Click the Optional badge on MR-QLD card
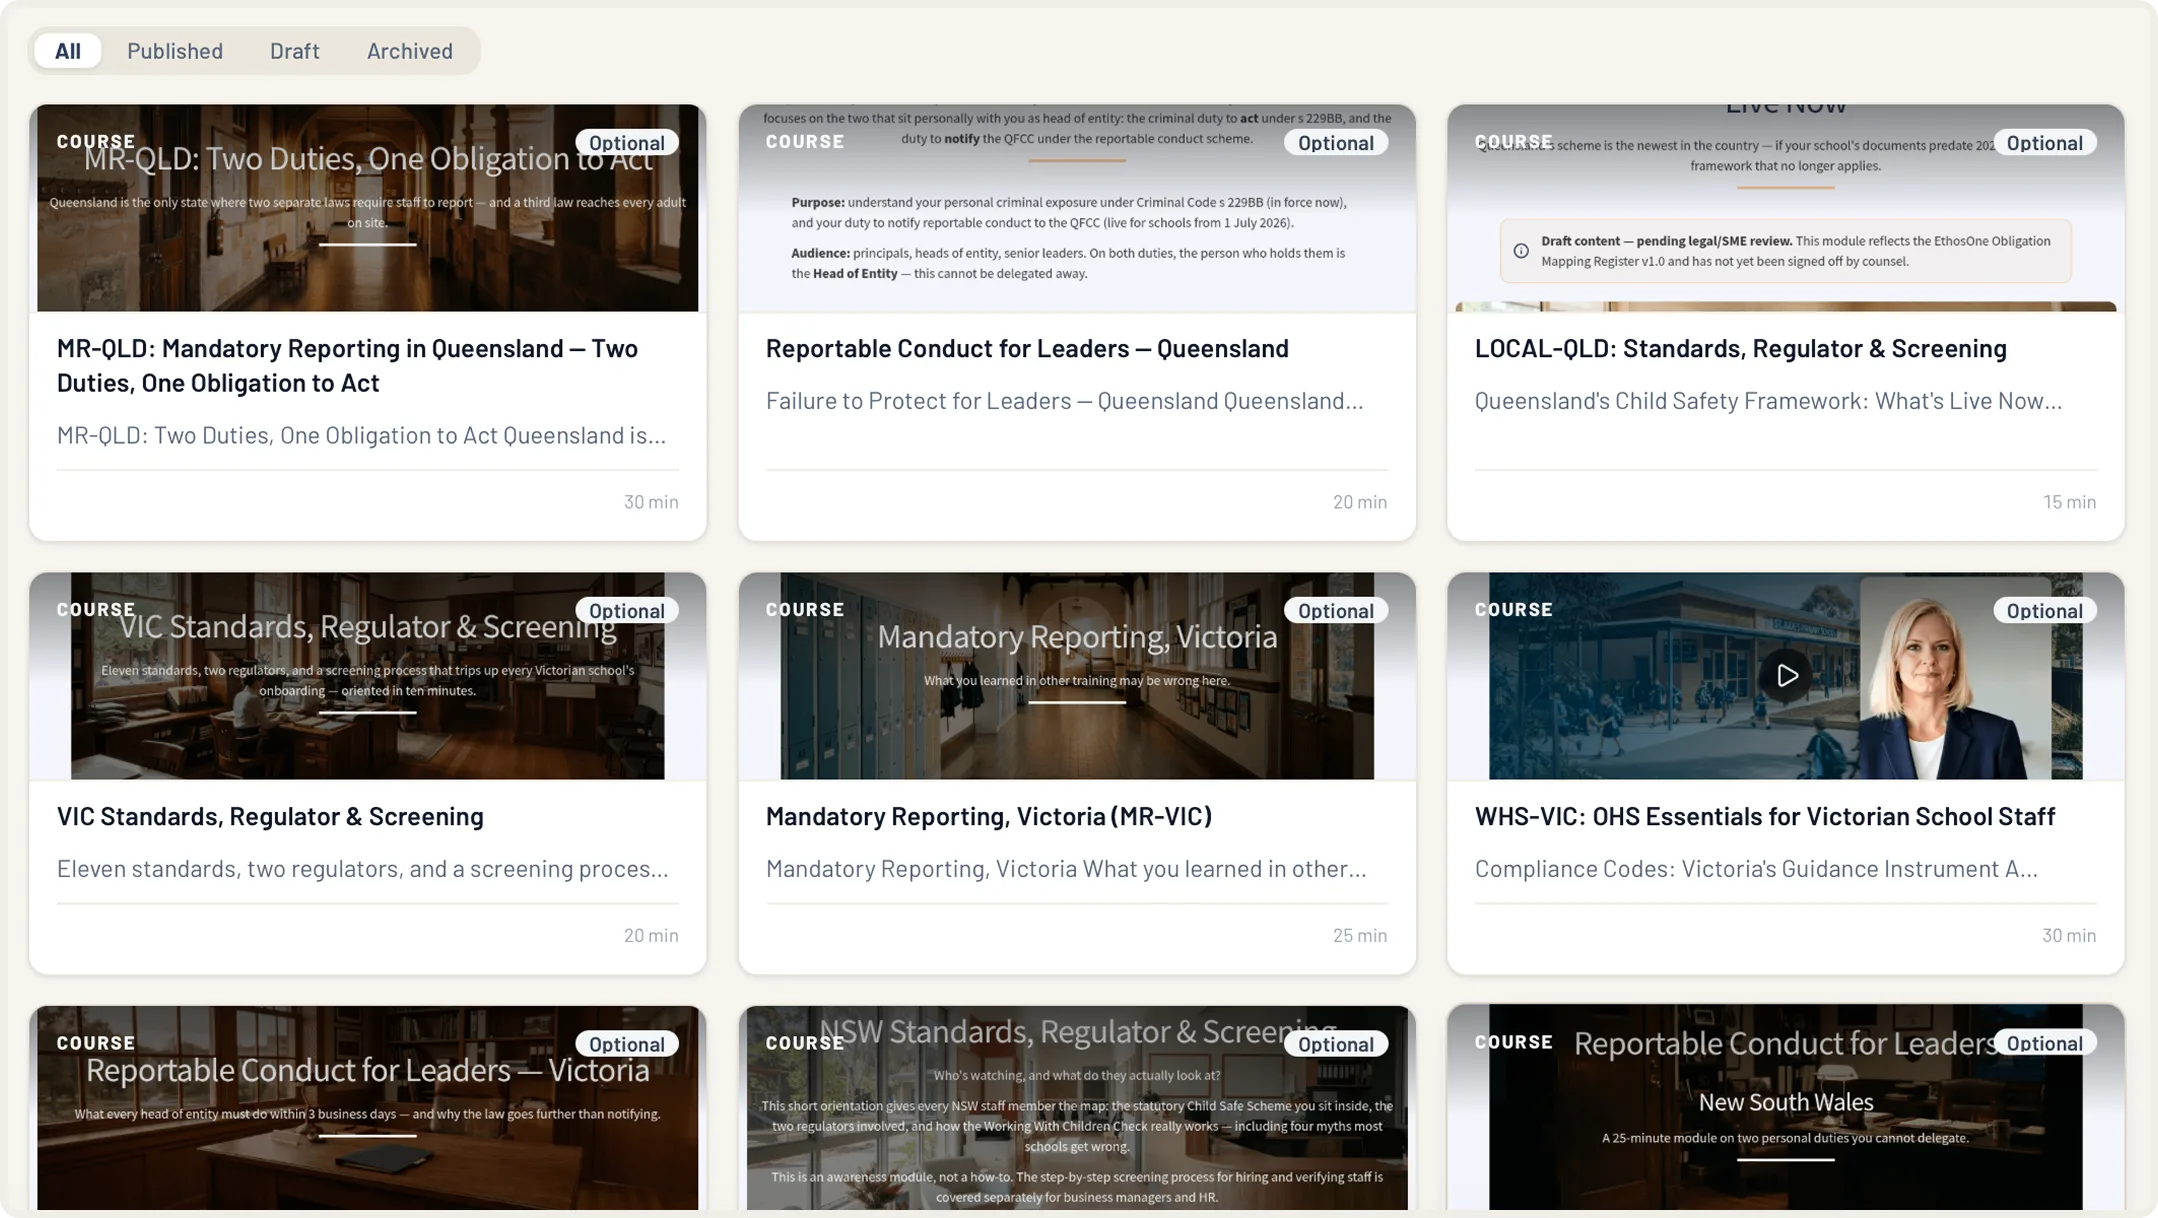This screenshot has height=1218, width=2158. 626,143
